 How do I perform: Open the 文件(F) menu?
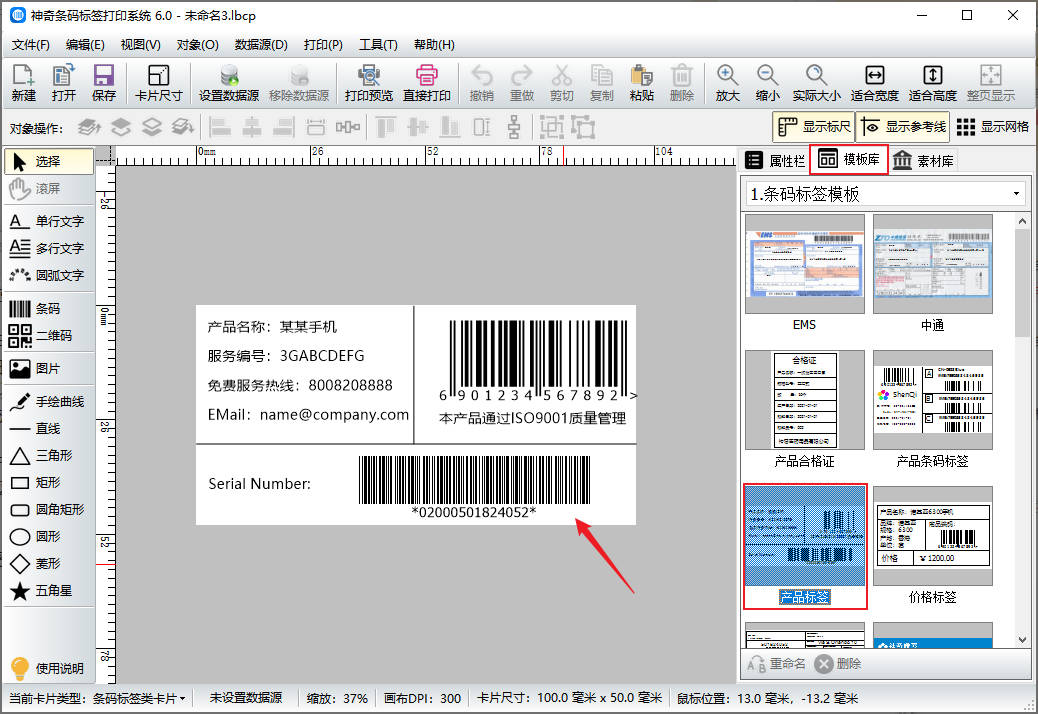click(30, 45)
